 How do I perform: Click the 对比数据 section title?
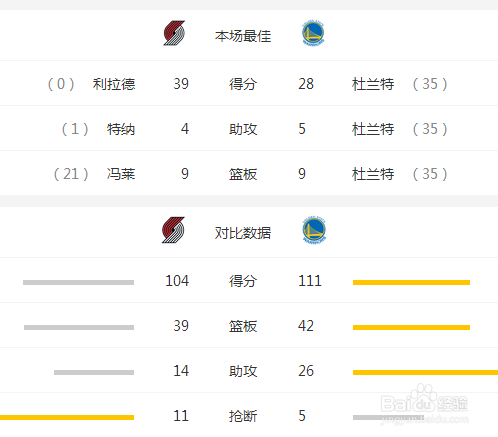click(x=243, y=233)
